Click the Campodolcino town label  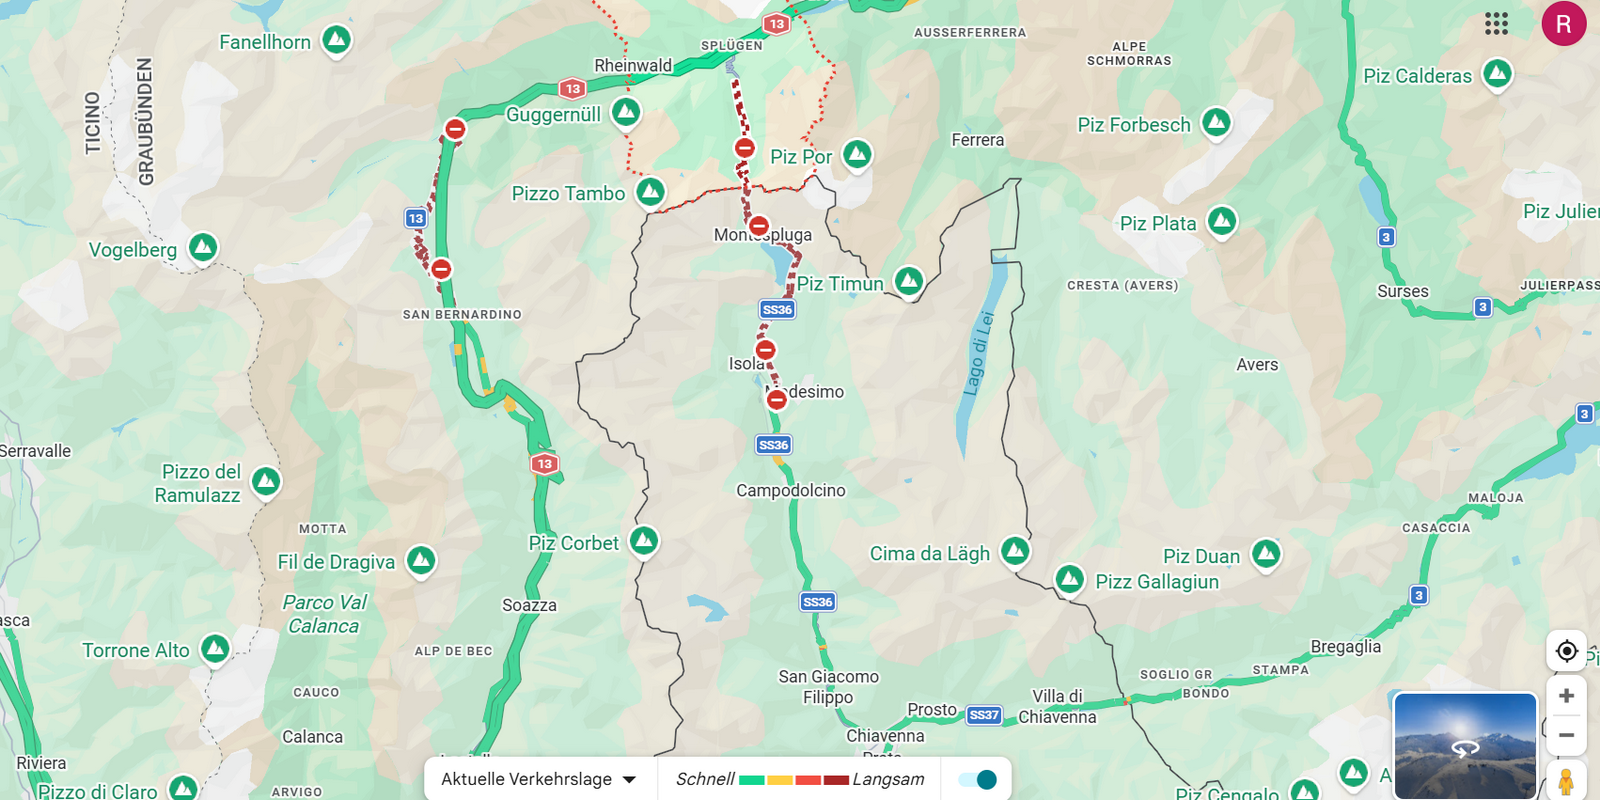pos(791,490)
